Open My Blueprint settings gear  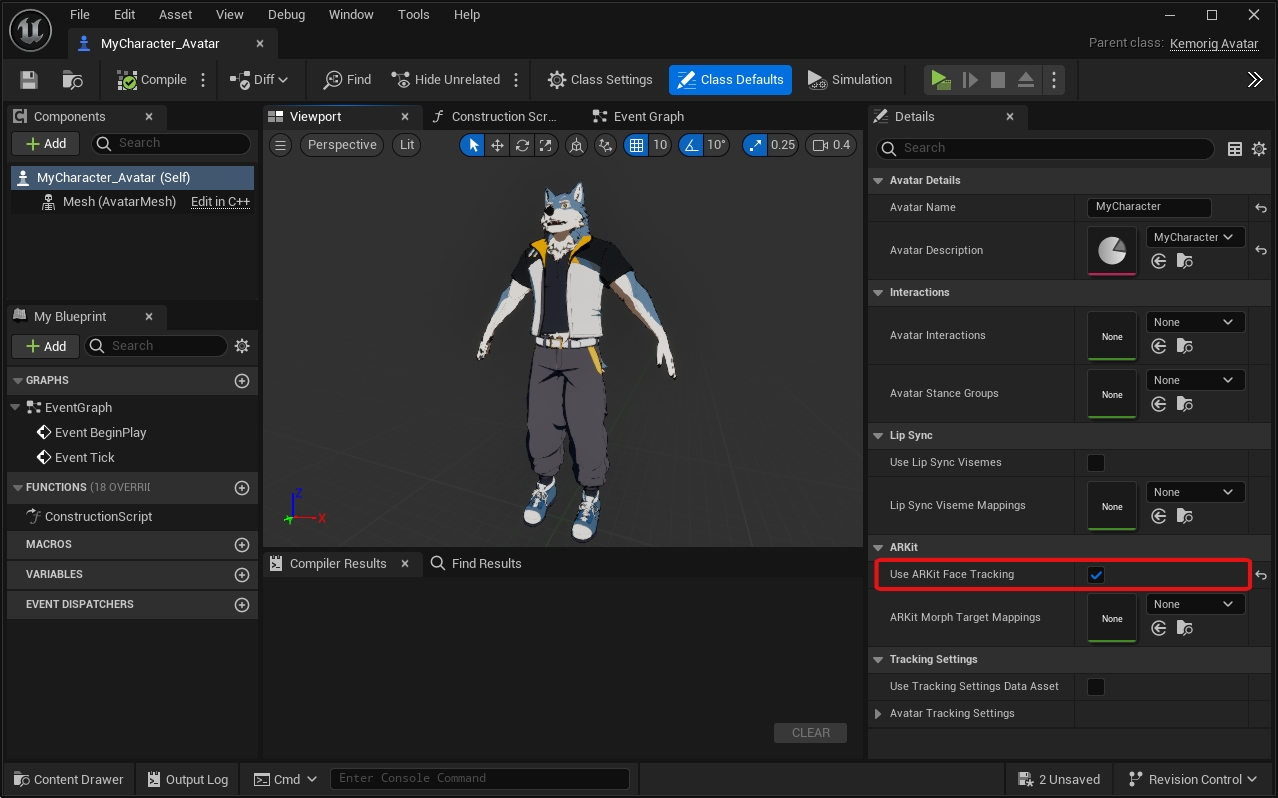[242, 346]
